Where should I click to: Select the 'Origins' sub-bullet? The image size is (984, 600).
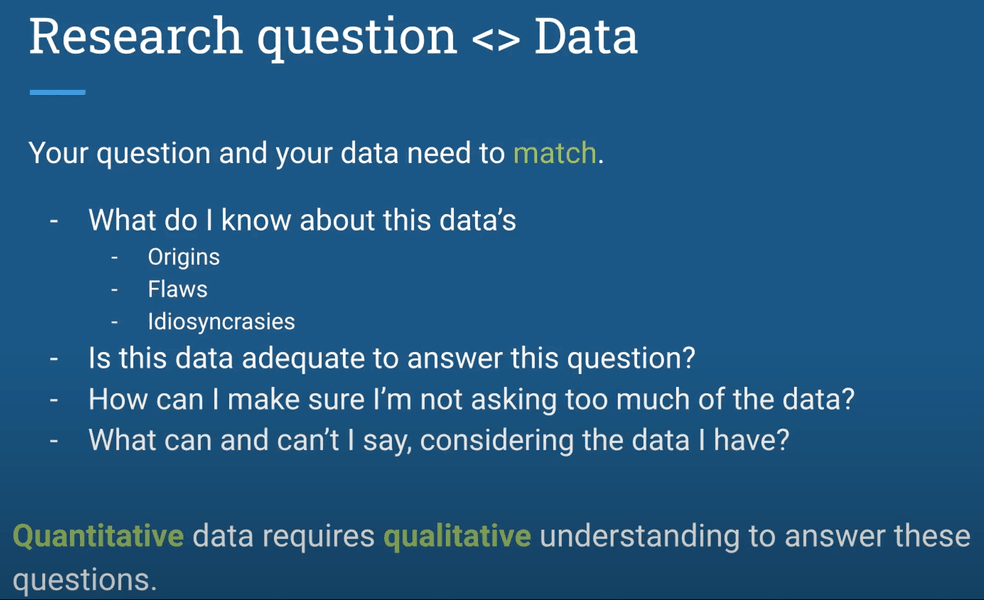184,257
